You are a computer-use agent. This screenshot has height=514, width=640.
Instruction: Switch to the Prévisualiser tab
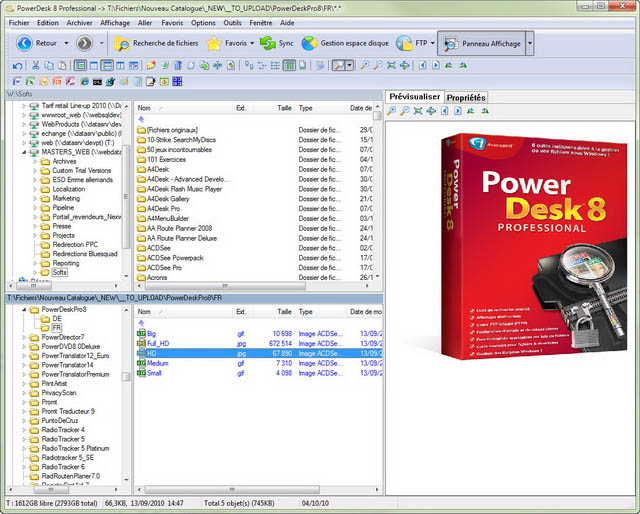coord(415,97)
